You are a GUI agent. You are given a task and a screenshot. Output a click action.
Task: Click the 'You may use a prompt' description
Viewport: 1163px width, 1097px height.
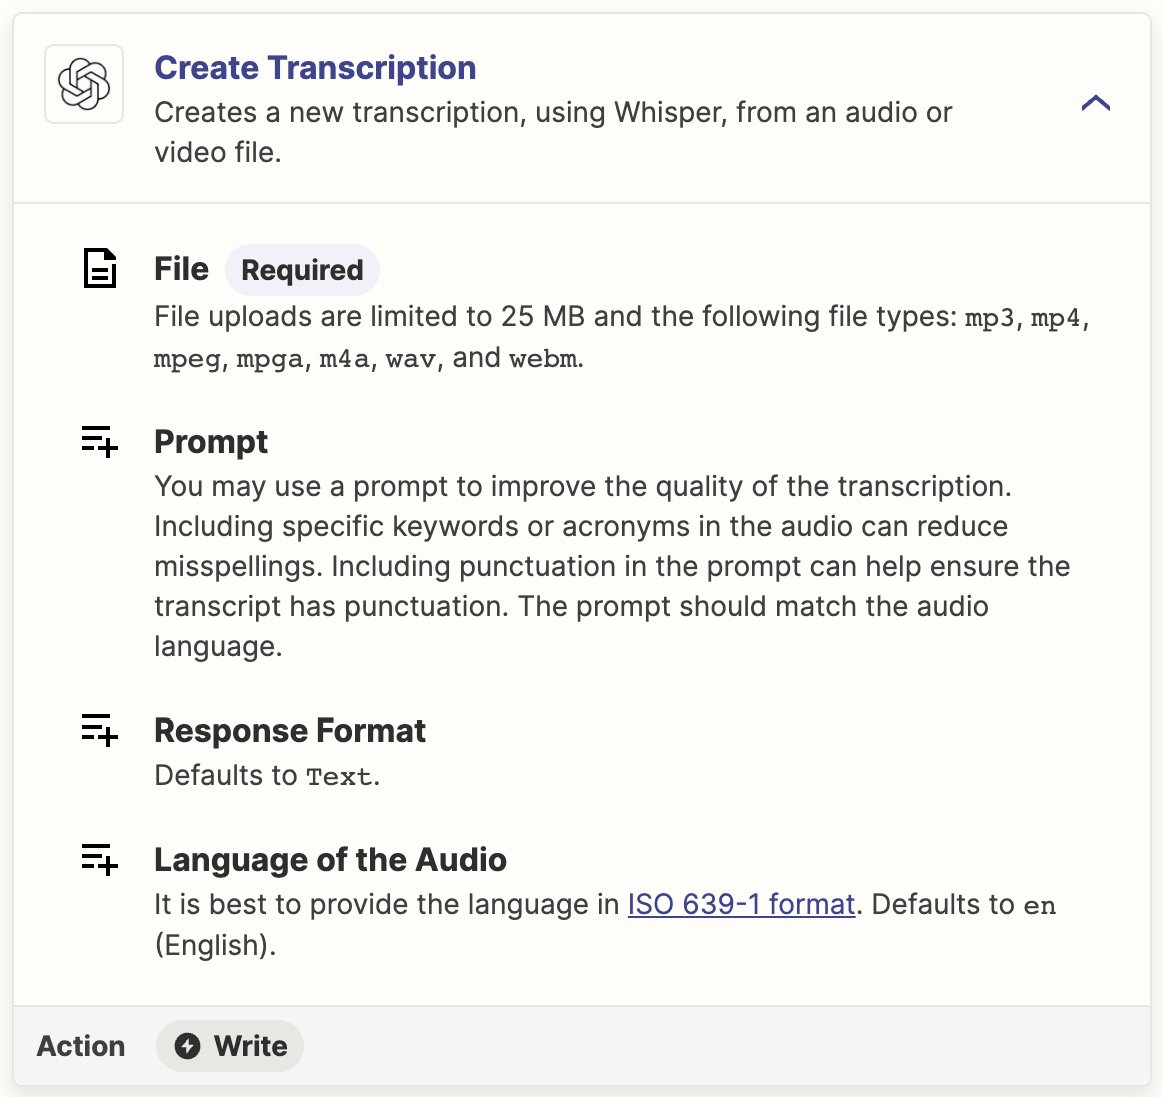tap(612, 566)
